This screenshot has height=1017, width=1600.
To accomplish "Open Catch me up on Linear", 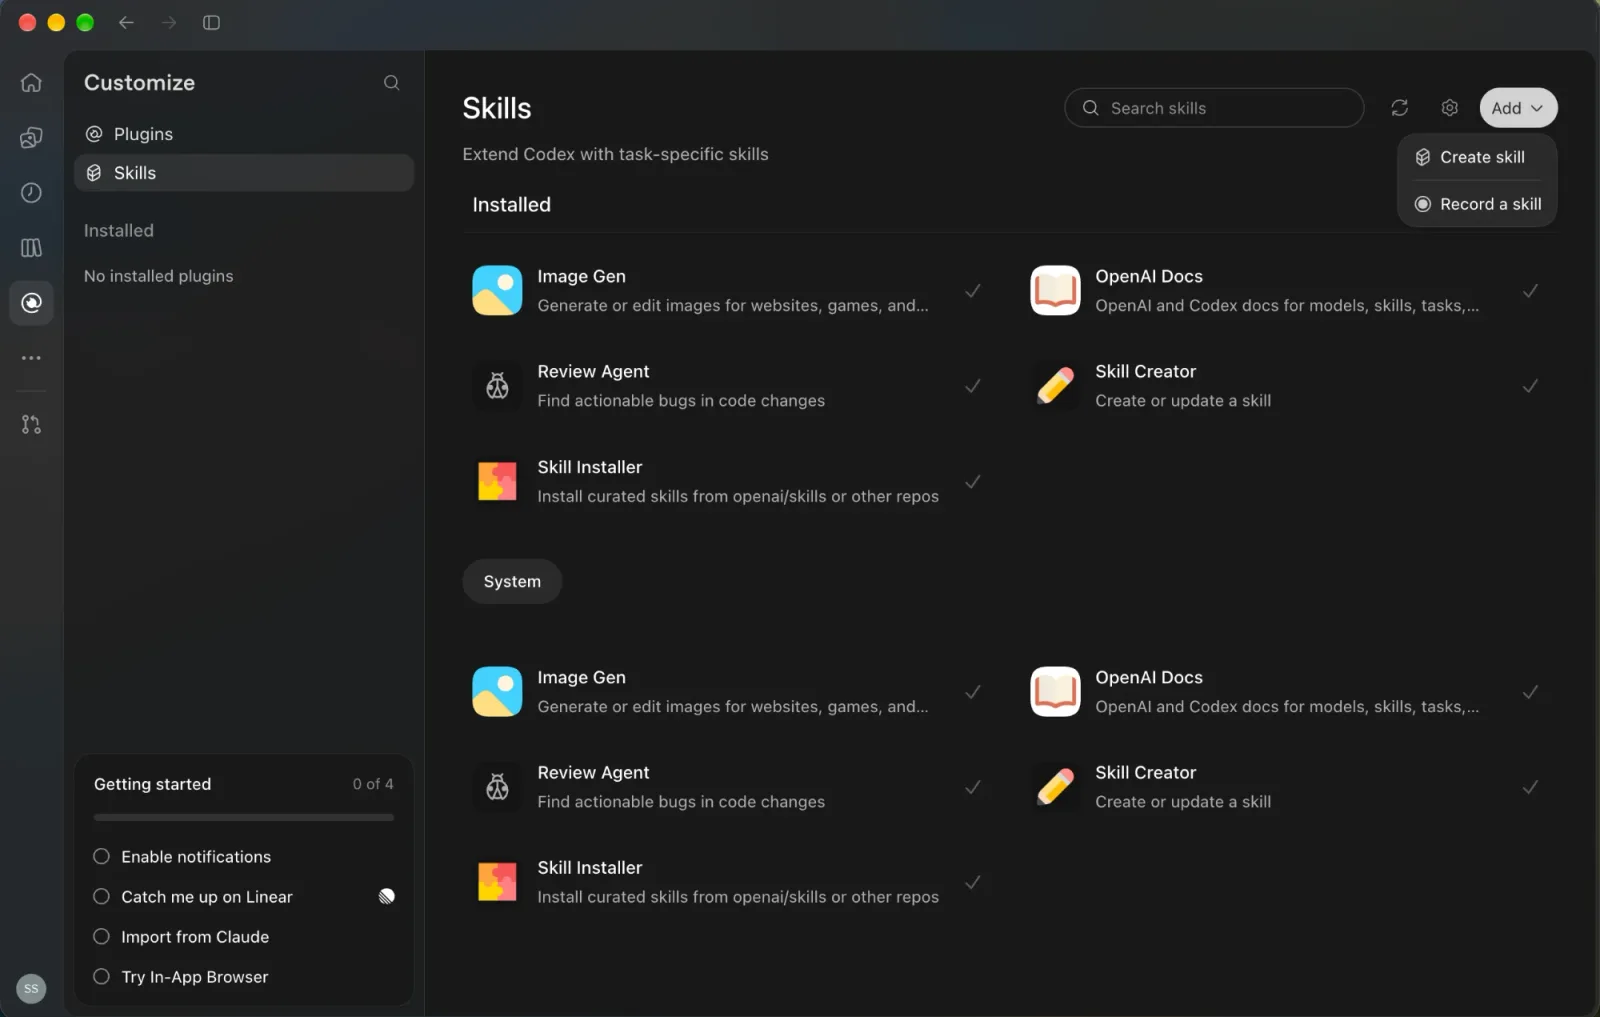I will [x=207, y=896].
